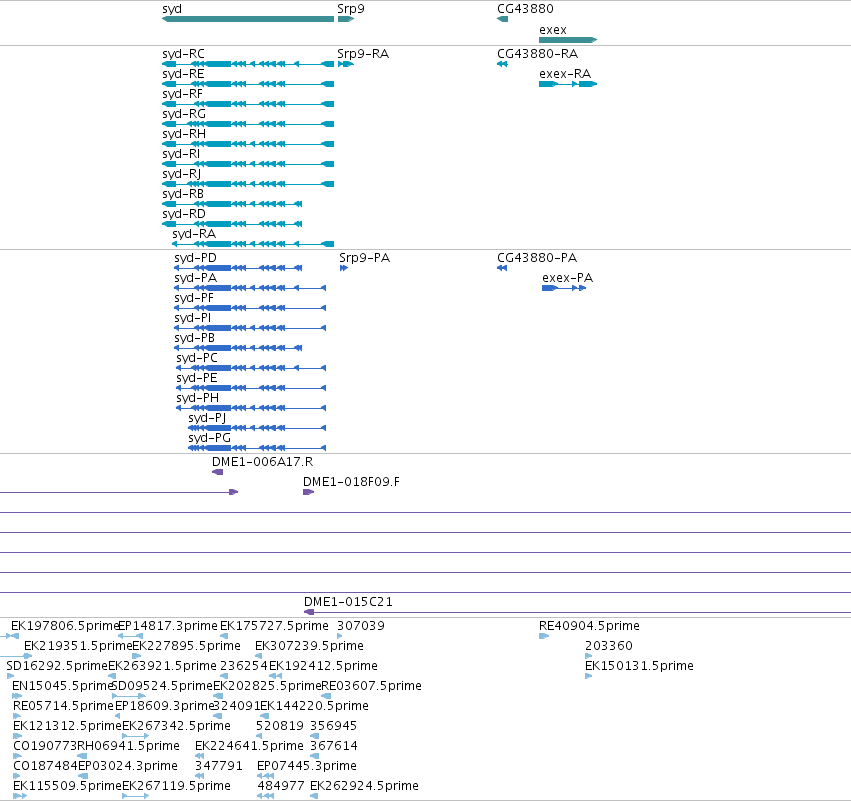Select the EK150131.5prime EST
Screen dimensions: 851x801
[x=588, y=676]
